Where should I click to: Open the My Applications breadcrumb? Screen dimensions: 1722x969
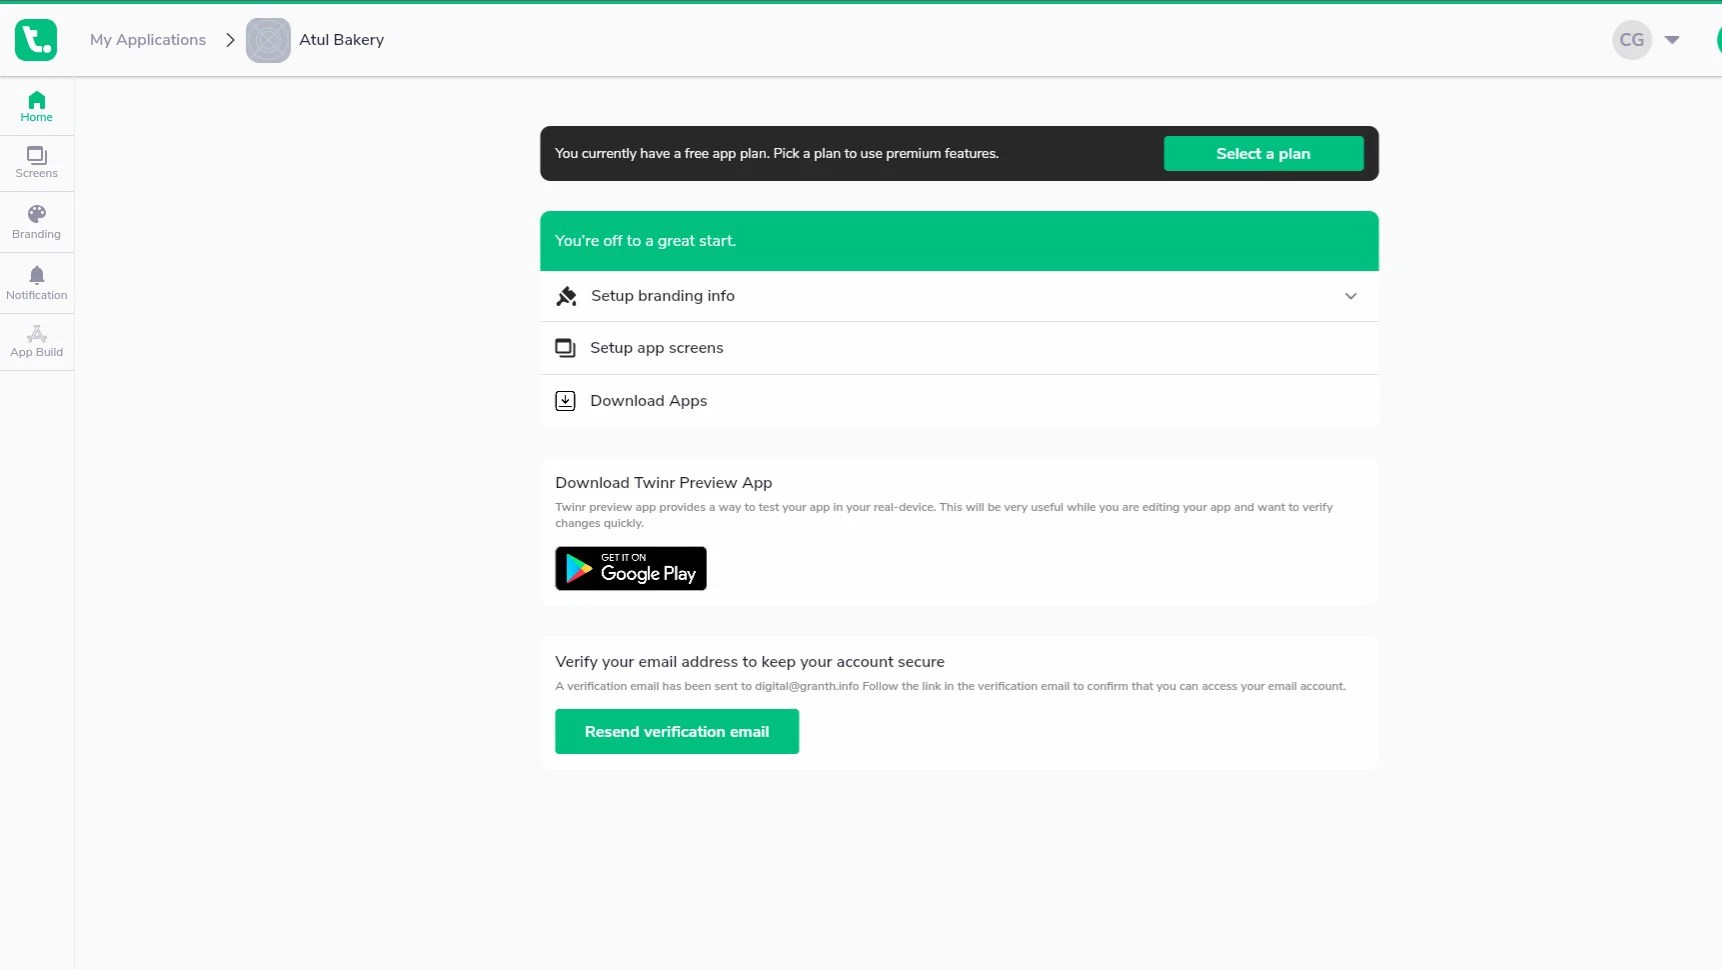(x=148, y=40)
